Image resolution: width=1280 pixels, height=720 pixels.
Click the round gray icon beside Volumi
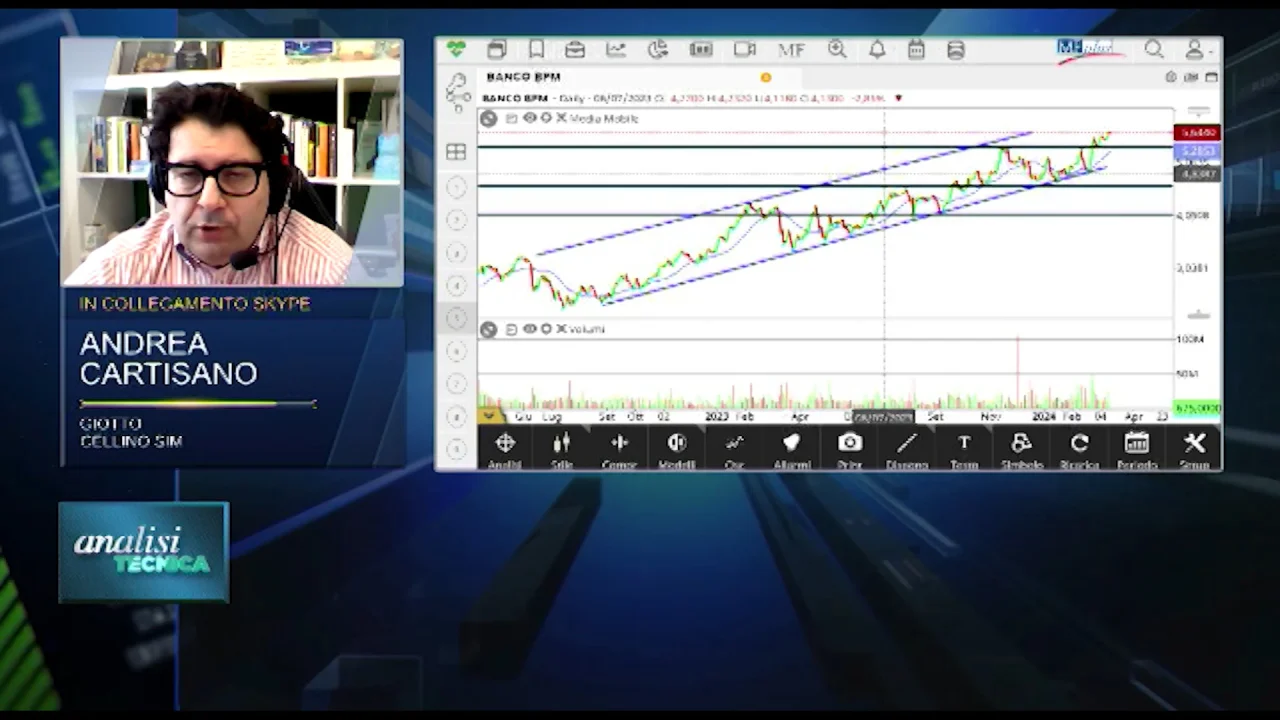click(488, 329)
